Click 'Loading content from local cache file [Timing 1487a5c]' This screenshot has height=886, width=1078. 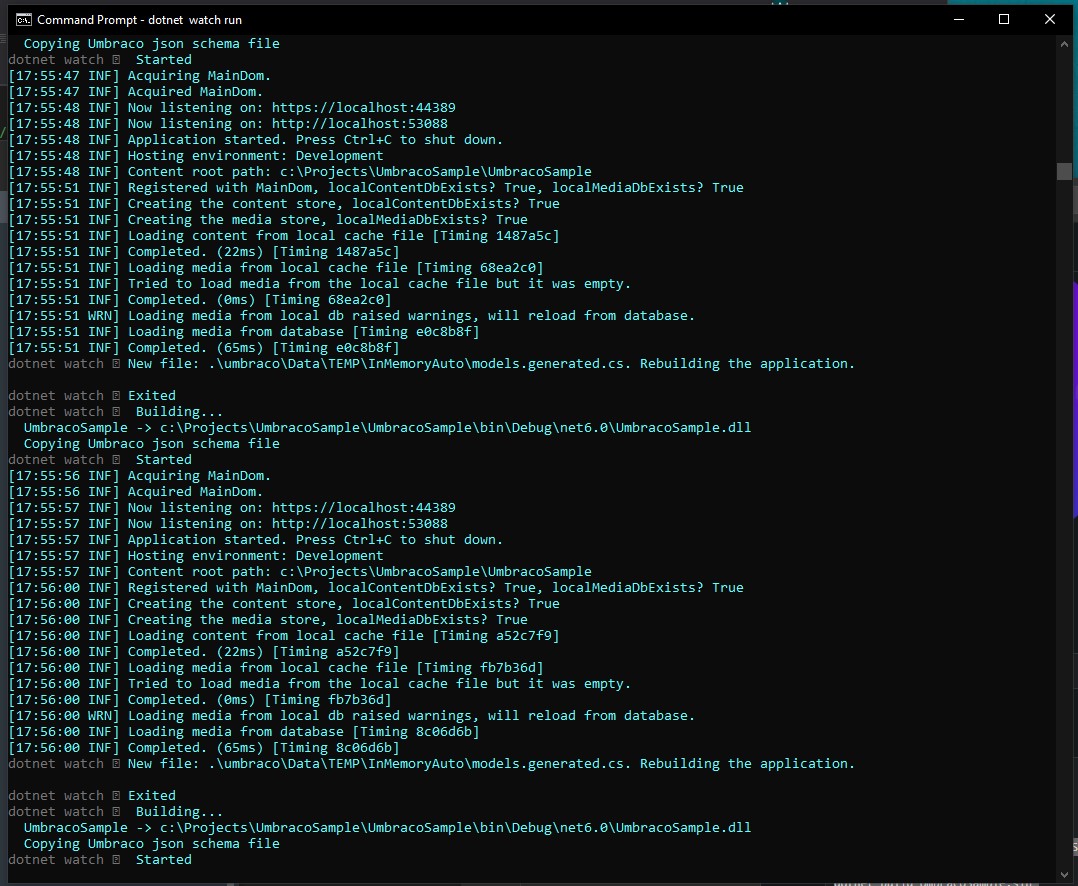point(343,236)
